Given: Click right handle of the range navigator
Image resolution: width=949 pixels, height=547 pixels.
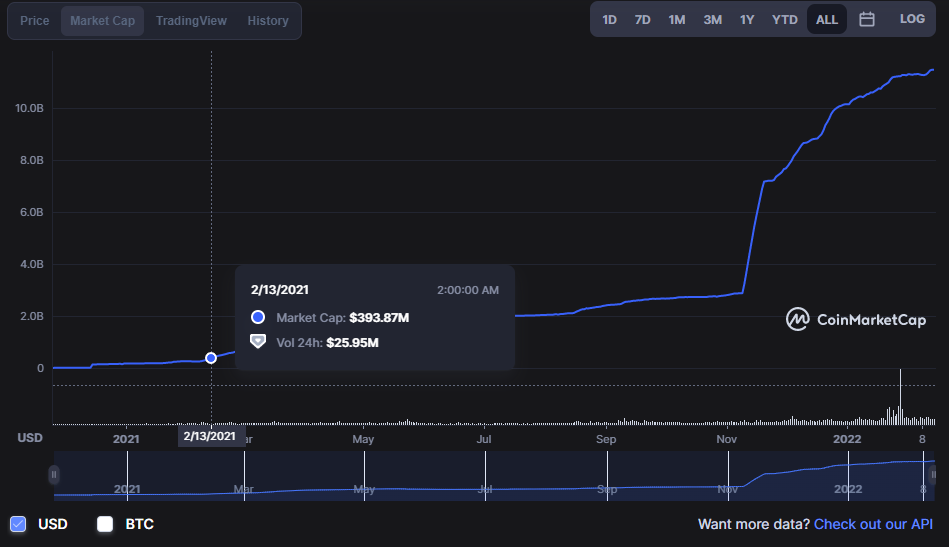Looking at the screenshot, I should [x=932, y=474].
